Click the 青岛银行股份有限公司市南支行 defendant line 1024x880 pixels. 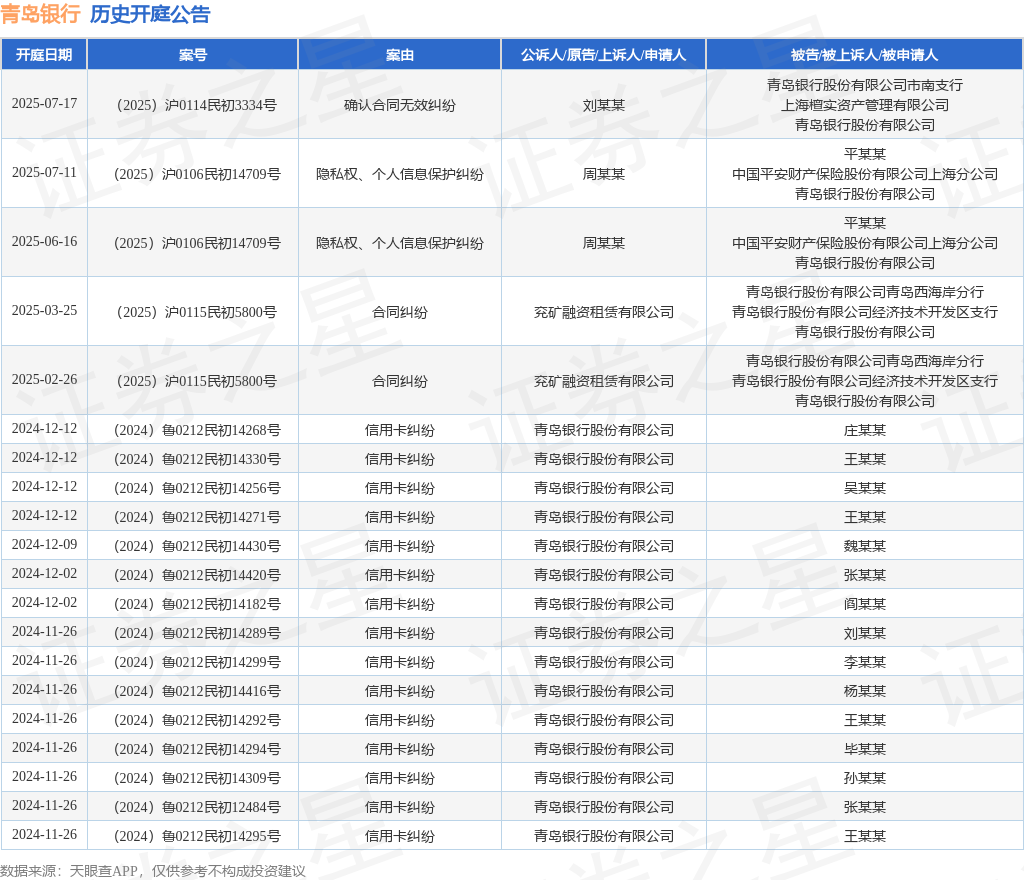pyautogui.click(x=865, y=85)
